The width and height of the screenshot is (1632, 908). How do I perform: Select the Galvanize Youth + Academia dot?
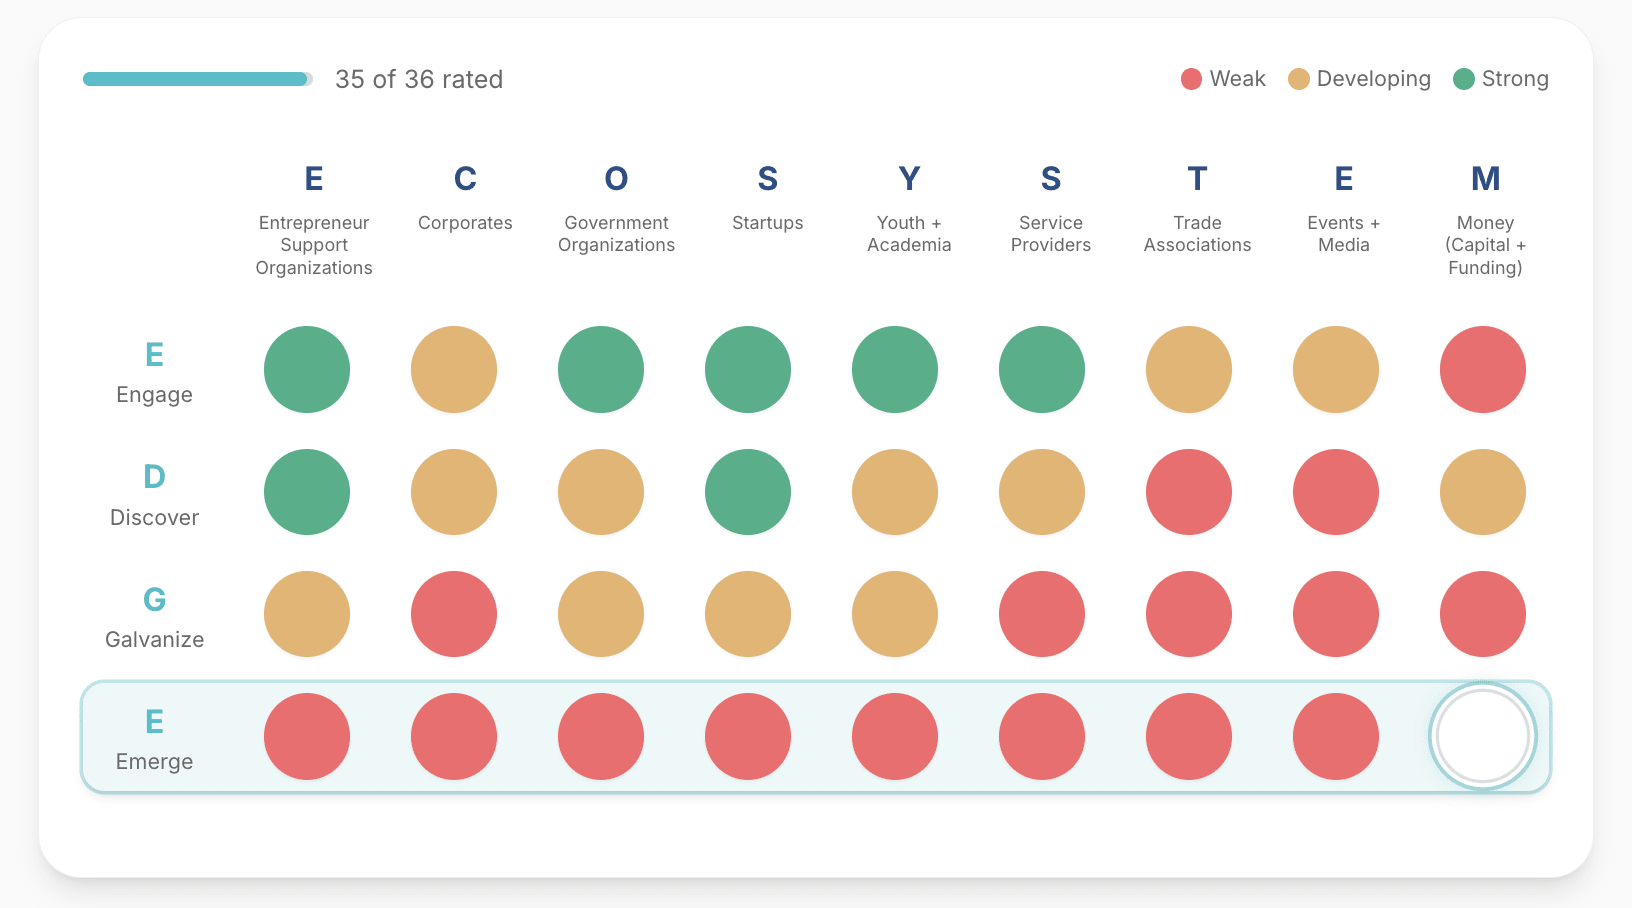[895, 614]
